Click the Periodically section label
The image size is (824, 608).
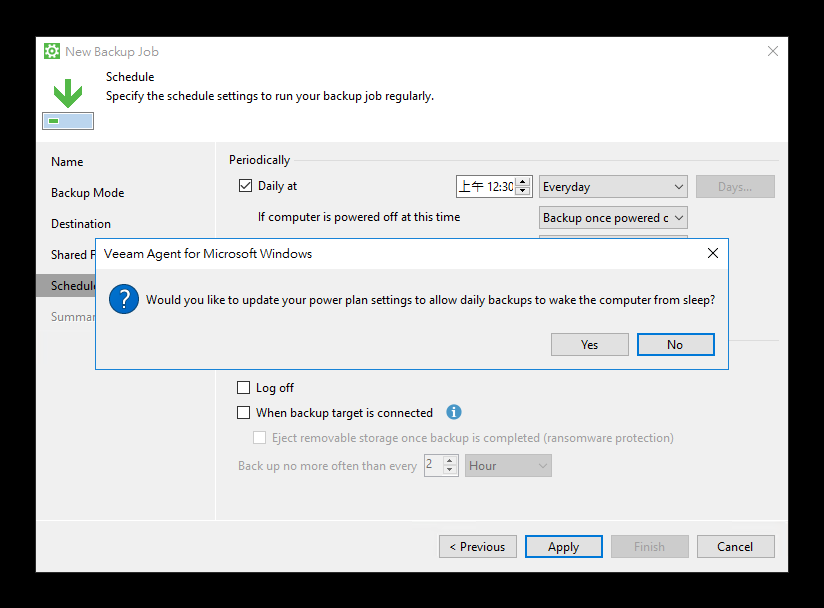tap(260, 160)
